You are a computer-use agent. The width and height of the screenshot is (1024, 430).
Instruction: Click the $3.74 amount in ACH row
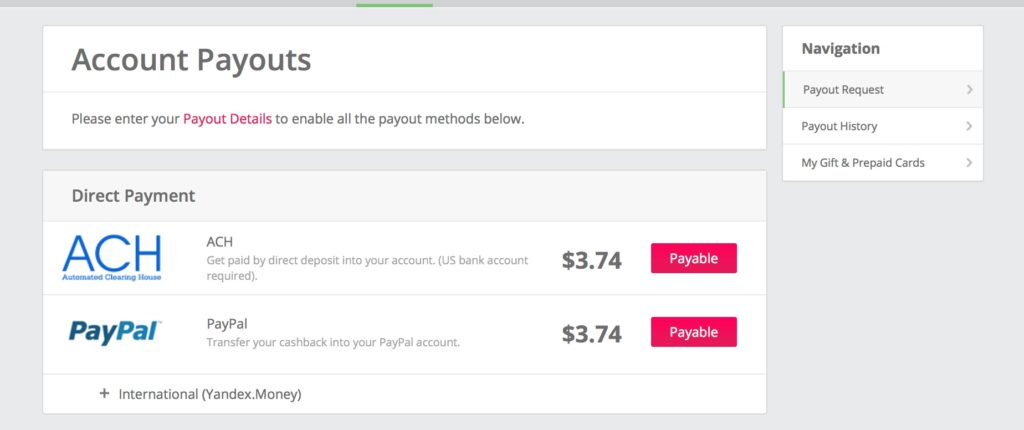(x=592, y=260)
